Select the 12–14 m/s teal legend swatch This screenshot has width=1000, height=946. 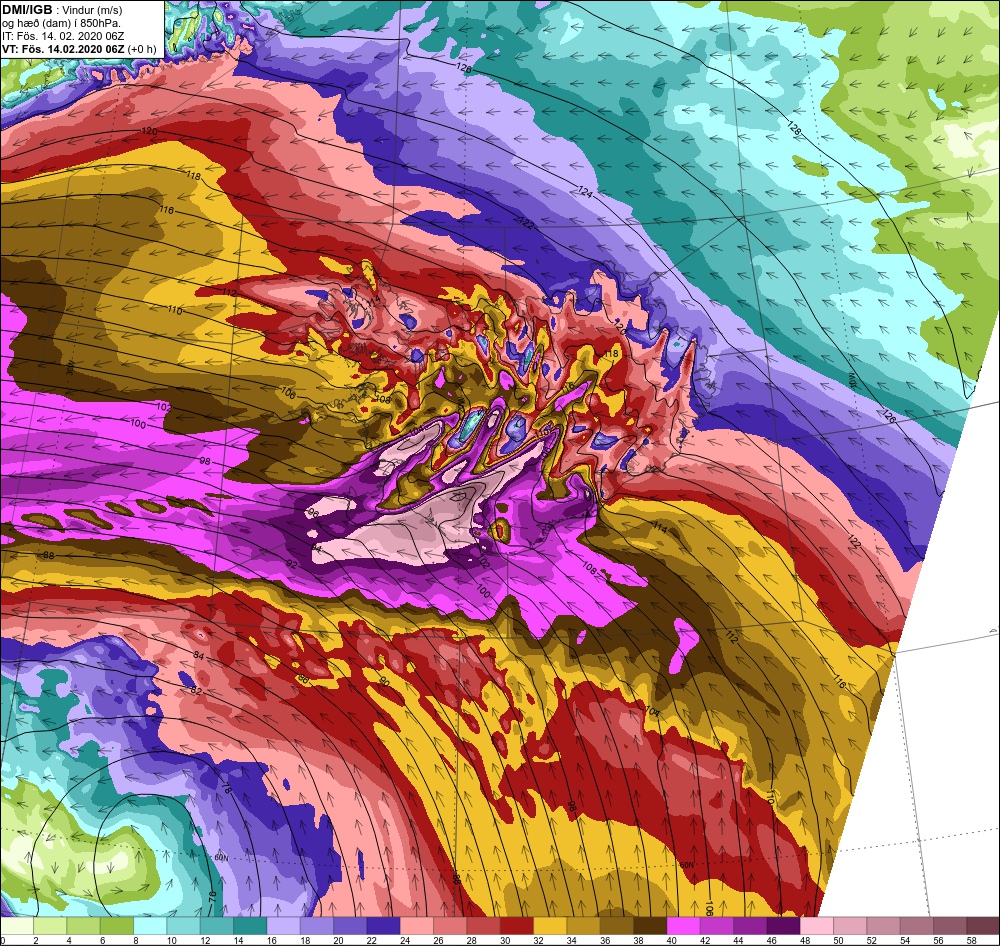(216, 926)
